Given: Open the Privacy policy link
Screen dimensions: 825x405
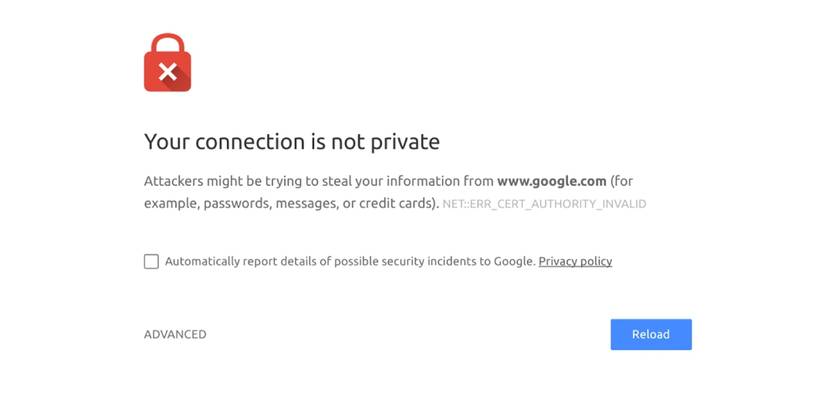Looking at the screenshot, I should pos(575,262).
